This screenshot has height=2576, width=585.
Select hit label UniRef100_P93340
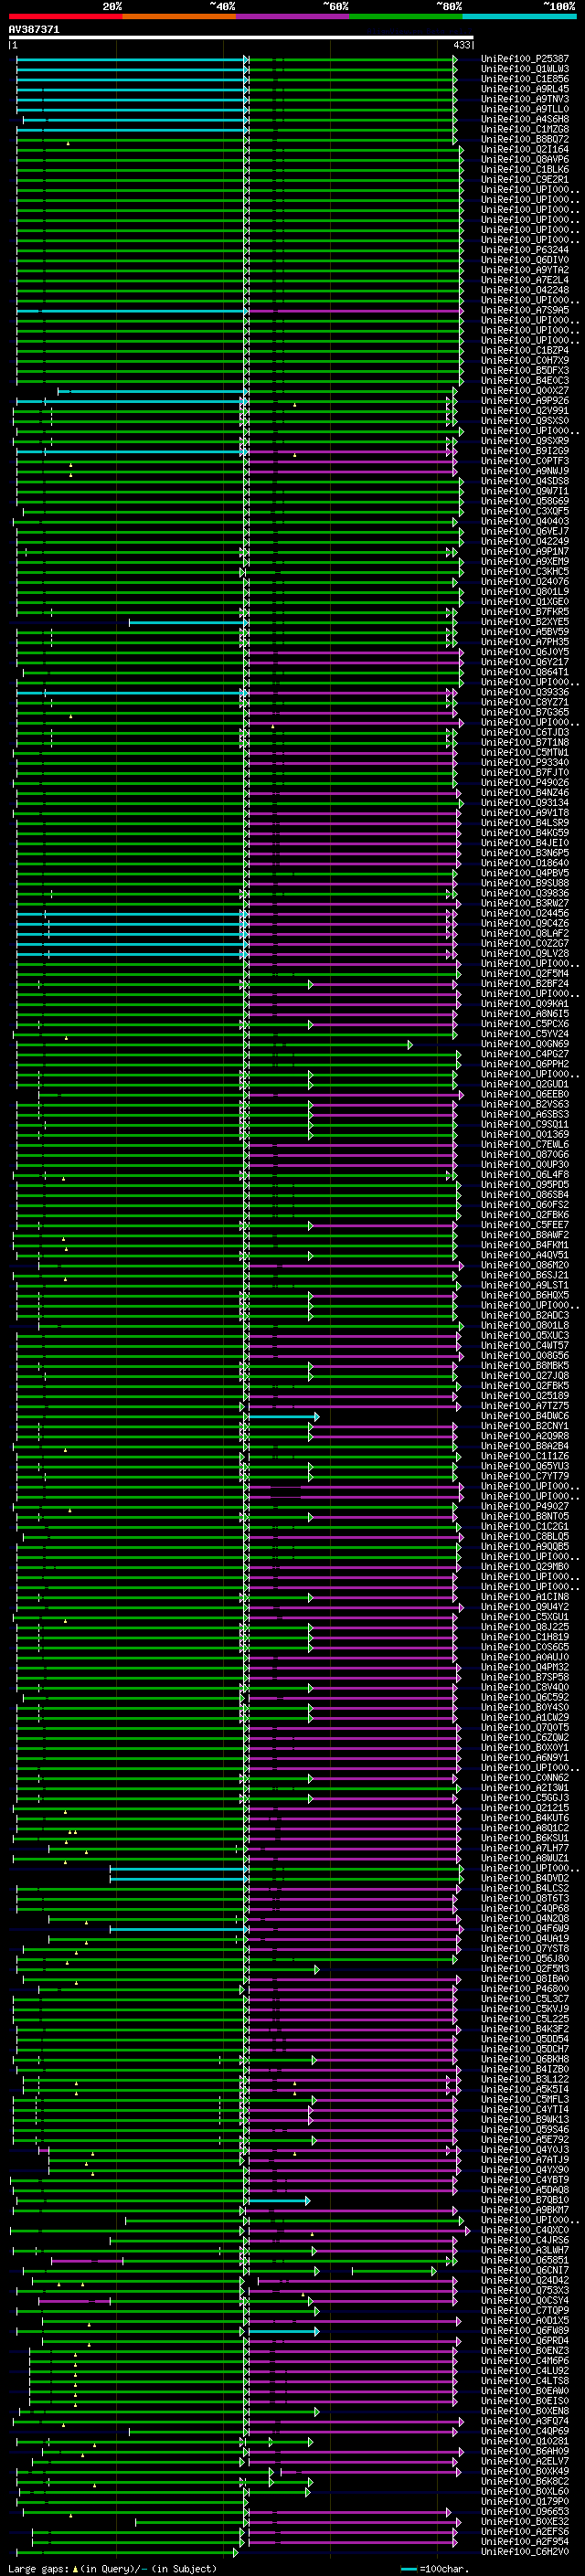coord(525,762)
